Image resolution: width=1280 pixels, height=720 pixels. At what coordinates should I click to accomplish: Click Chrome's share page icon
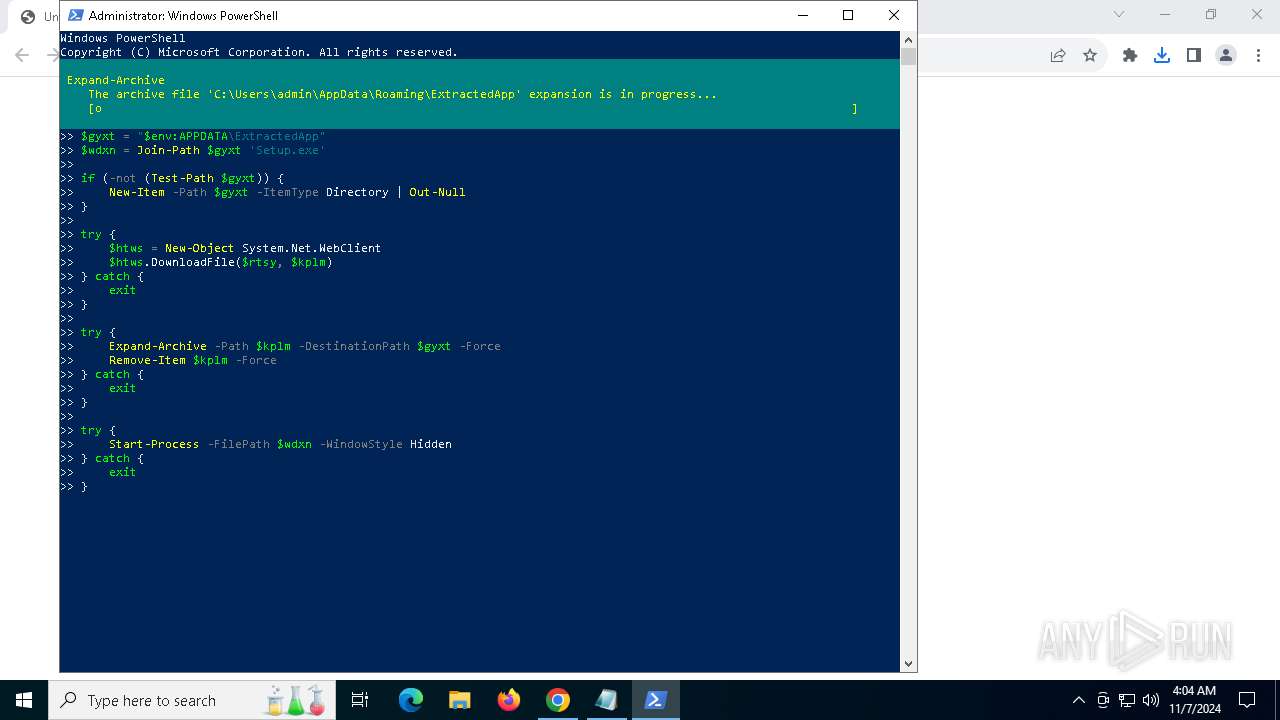pyautogui.click(x=1058, y=55)
